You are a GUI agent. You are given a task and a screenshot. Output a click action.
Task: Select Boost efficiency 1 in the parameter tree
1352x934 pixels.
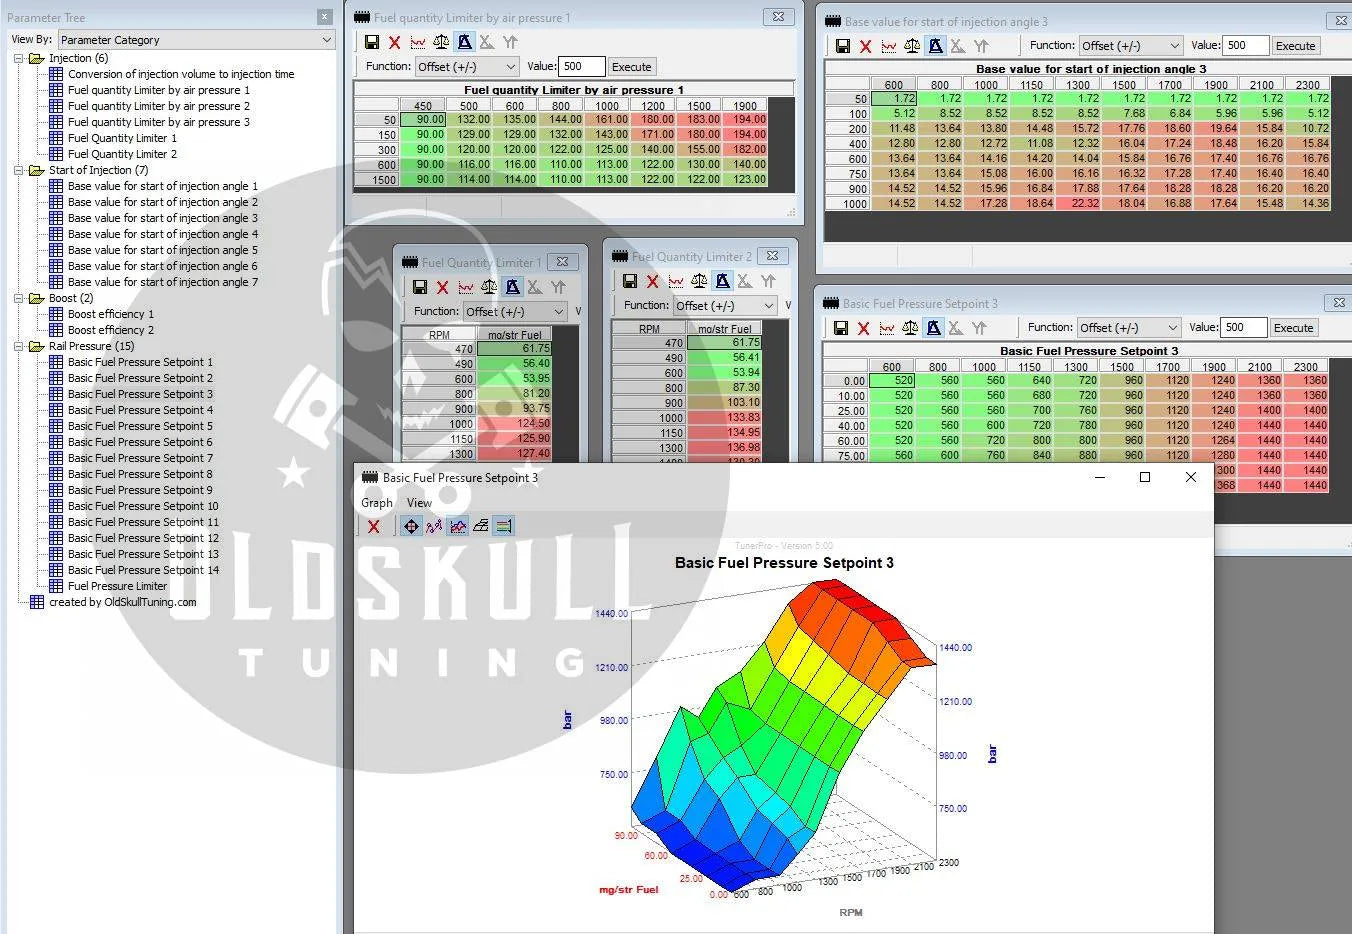(x=110, y=314)
